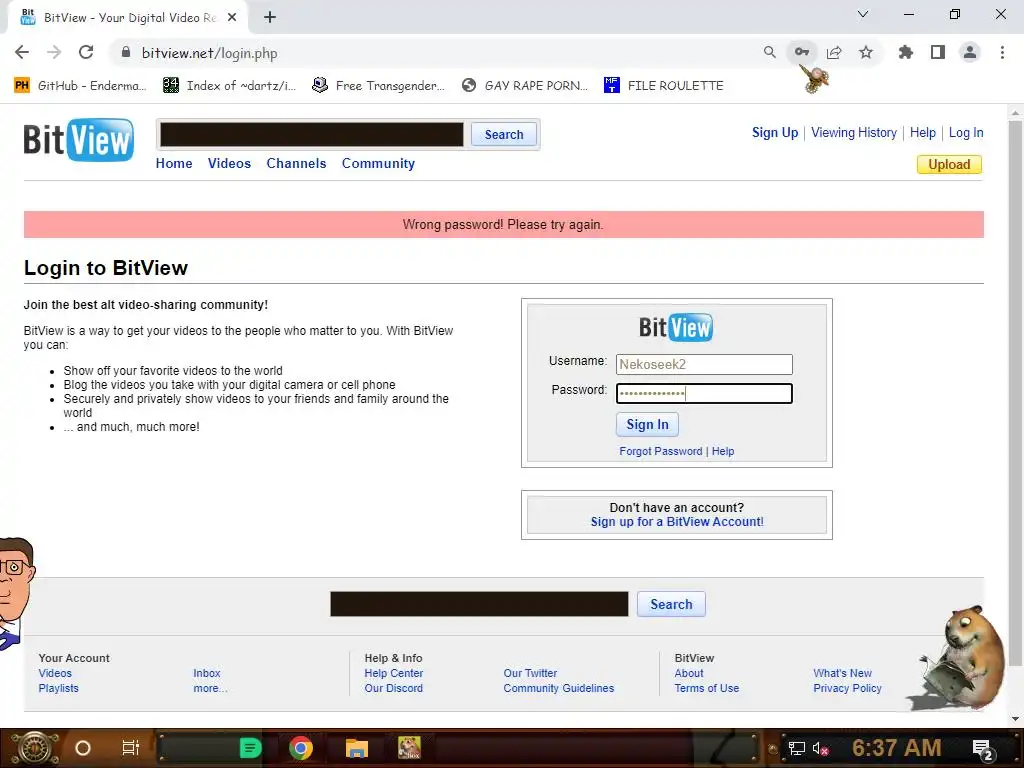Open the Start menu clock-style icon
This screenshot has height=768, width=1024.
(35, 748)
